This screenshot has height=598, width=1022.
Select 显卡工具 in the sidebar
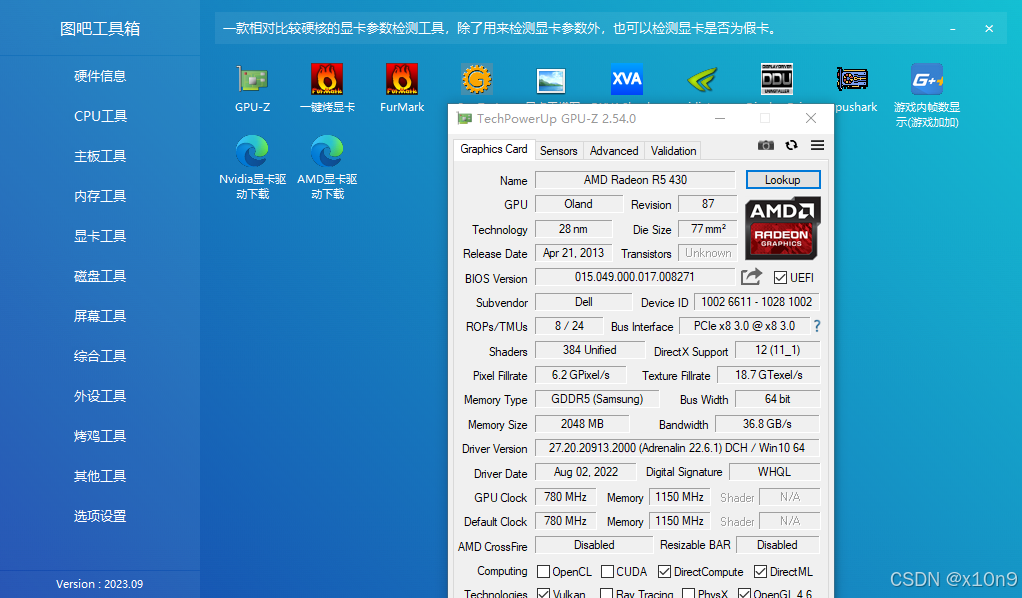click(100, 236)
